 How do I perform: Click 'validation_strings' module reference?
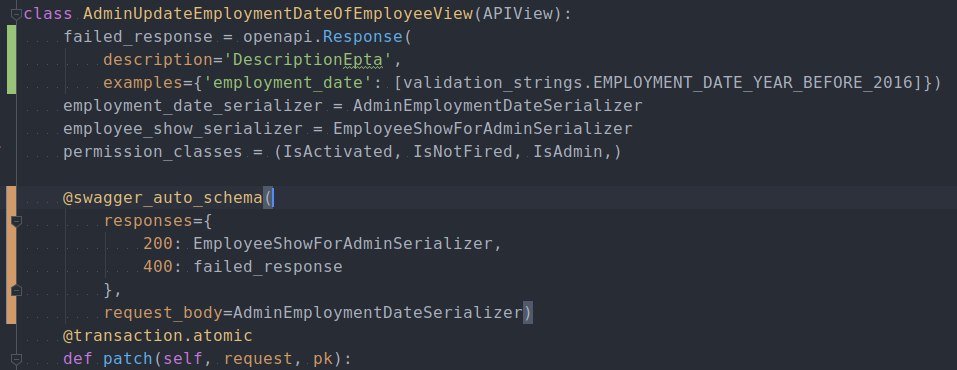[x=493, y=82]
